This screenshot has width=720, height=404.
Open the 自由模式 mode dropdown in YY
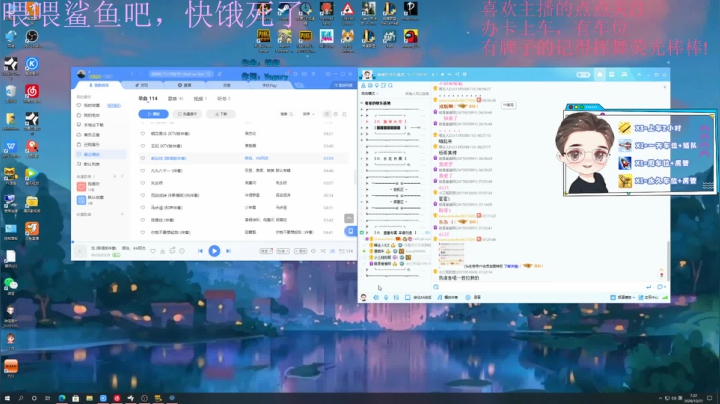(x=370, y=94)
